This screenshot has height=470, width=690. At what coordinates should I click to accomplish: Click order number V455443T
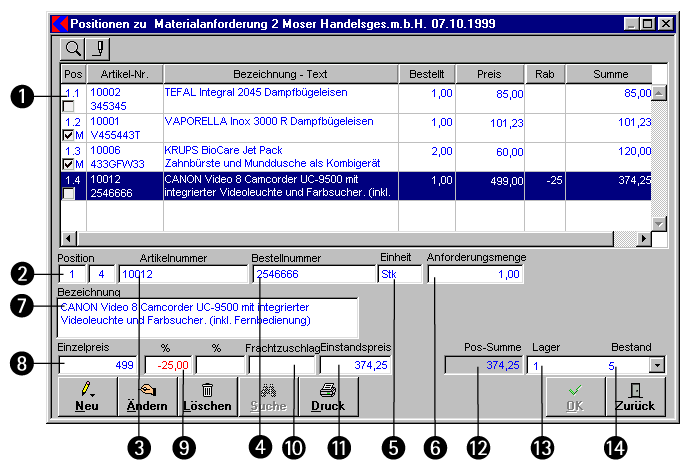115,136
